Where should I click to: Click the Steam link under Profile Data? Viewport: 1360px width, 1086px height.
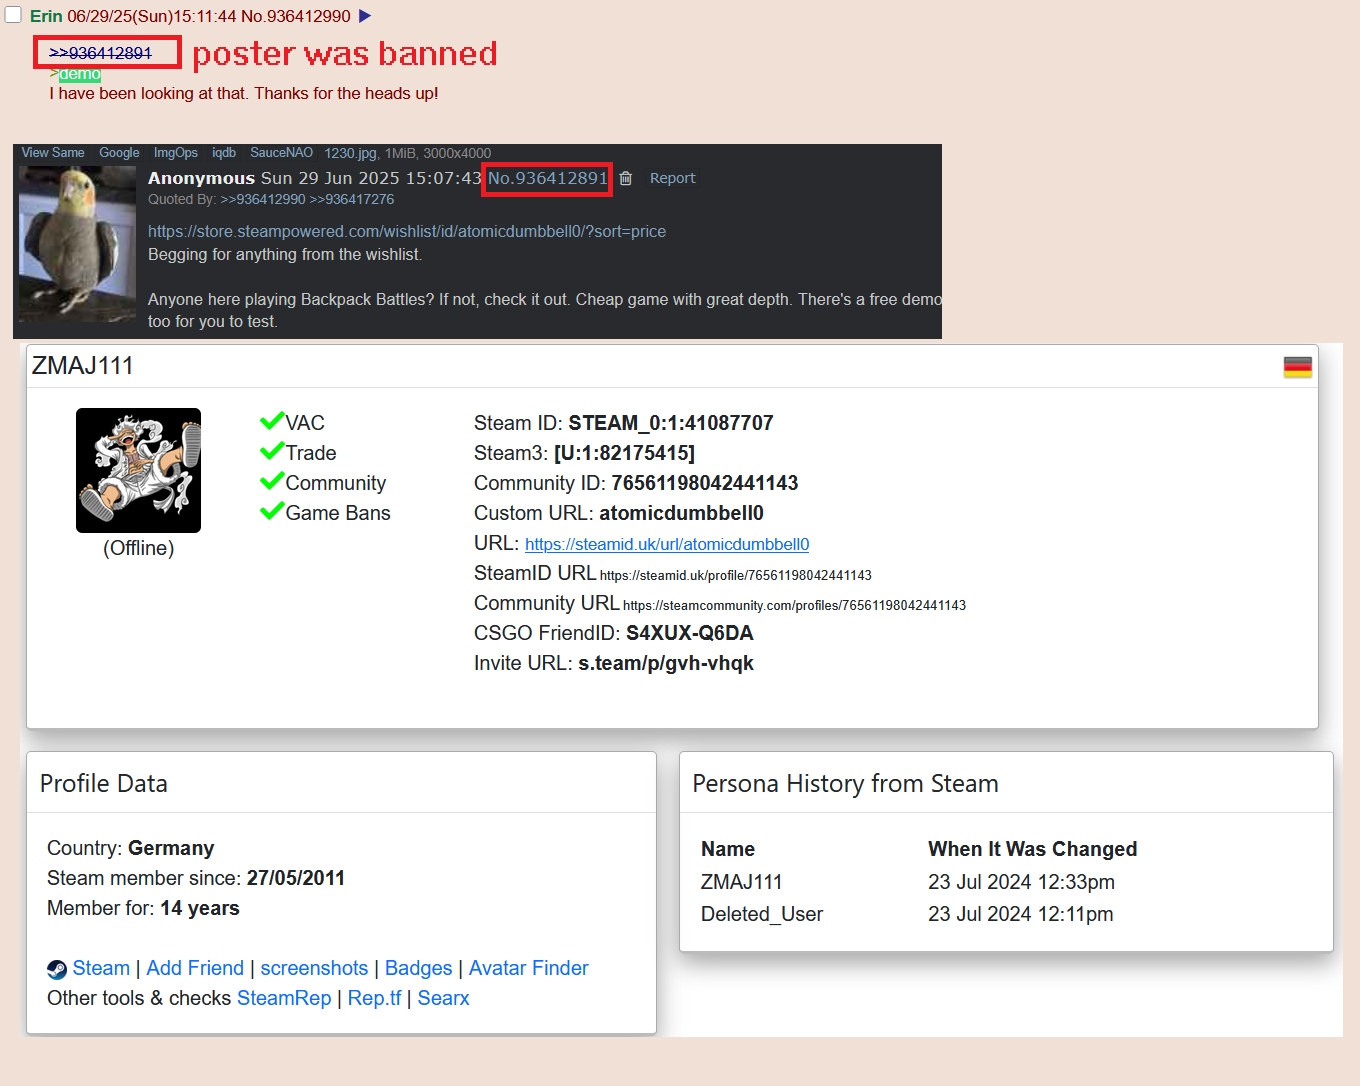click(101, 968)
